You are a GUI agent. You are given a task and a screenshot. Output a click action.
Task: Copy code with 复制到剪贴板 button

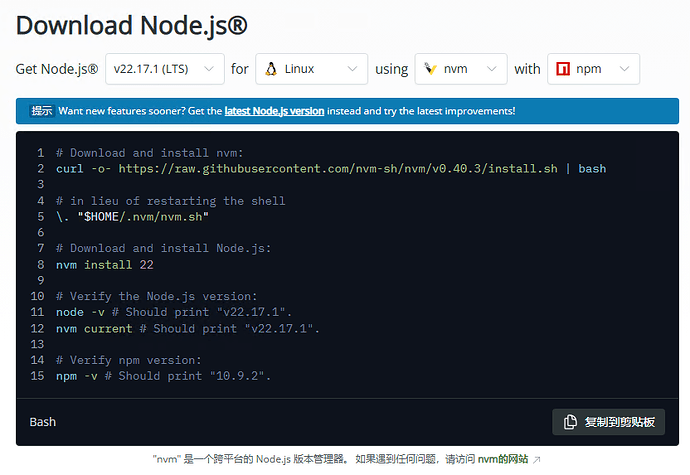(x=608, y=422)
